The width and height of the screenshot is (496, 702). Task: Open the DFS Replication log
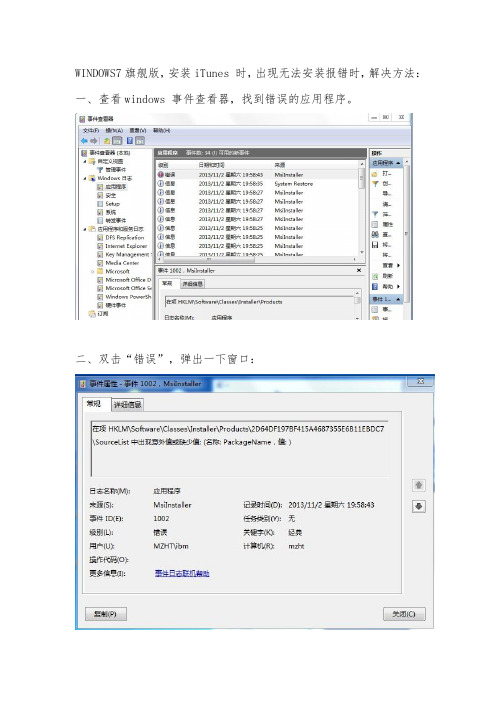[x=120, y=237]
